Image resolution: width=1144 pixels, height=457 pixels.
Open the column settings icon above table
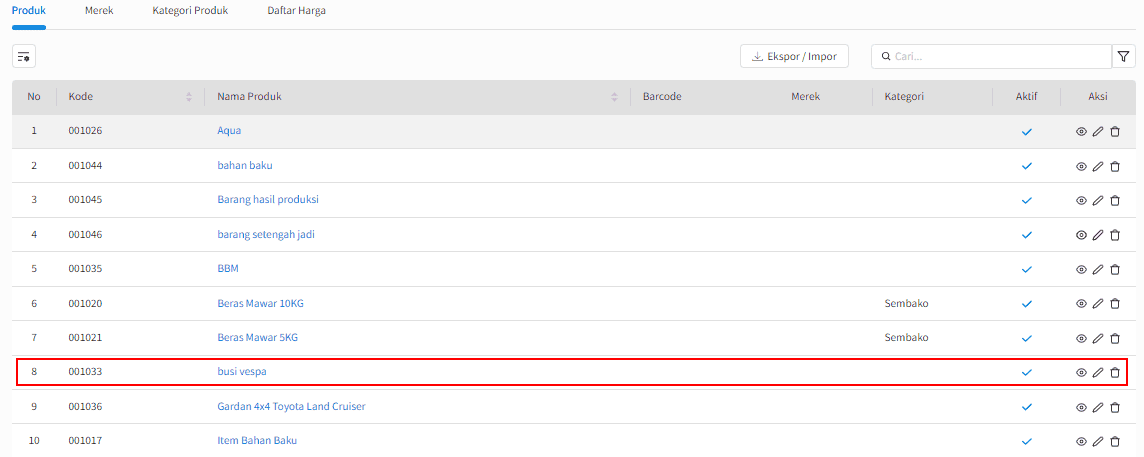point(24,56)
